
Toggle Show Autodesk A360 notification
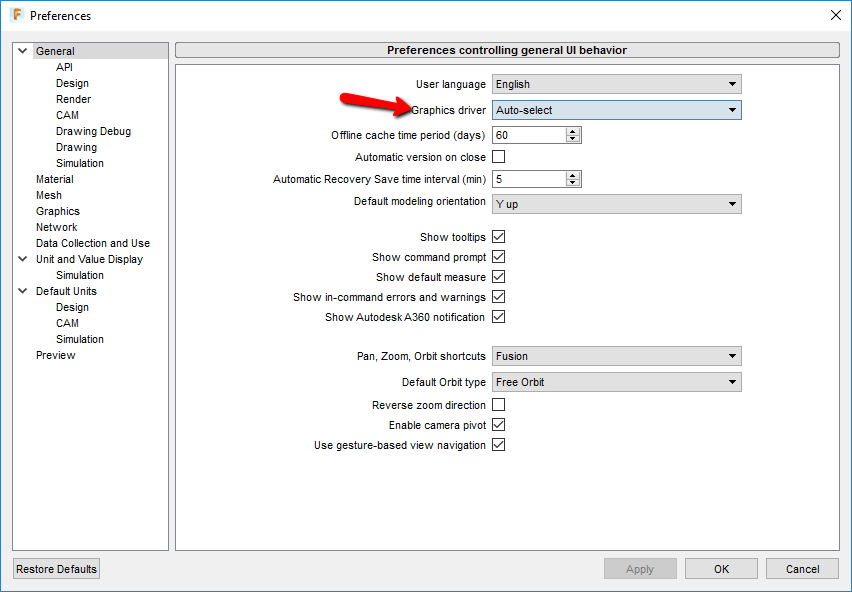click(x=498, y=317)
